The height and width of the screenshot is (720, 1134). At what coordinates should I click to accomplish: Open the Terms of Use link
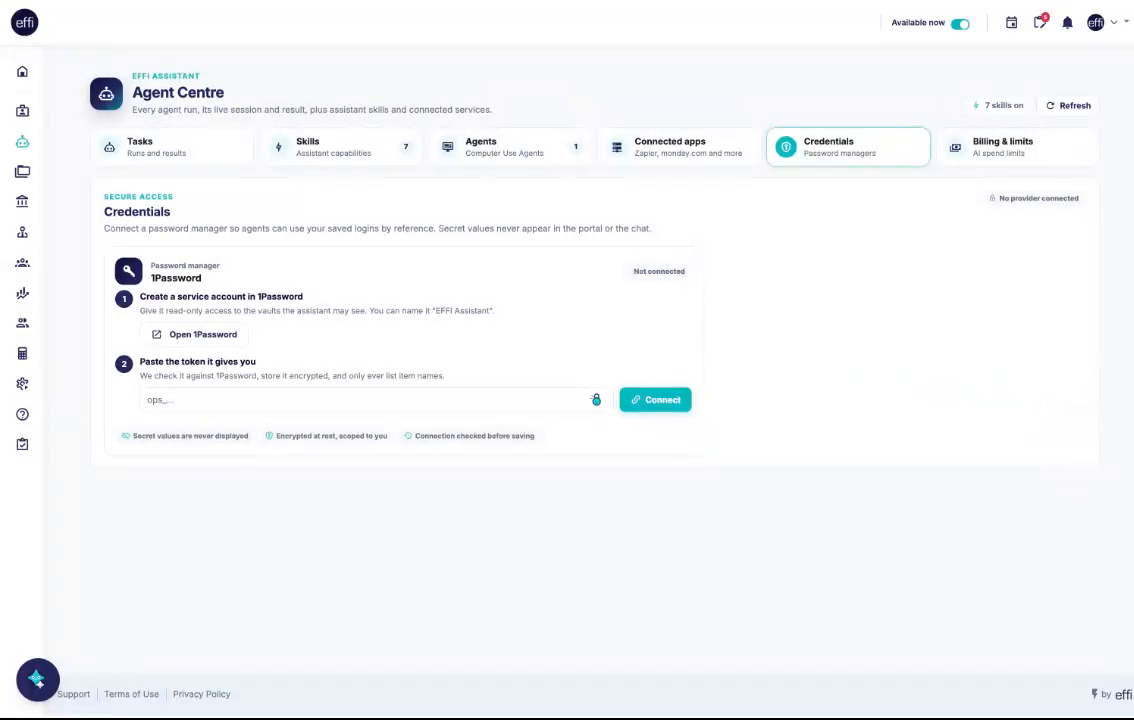tap(132, 694)
